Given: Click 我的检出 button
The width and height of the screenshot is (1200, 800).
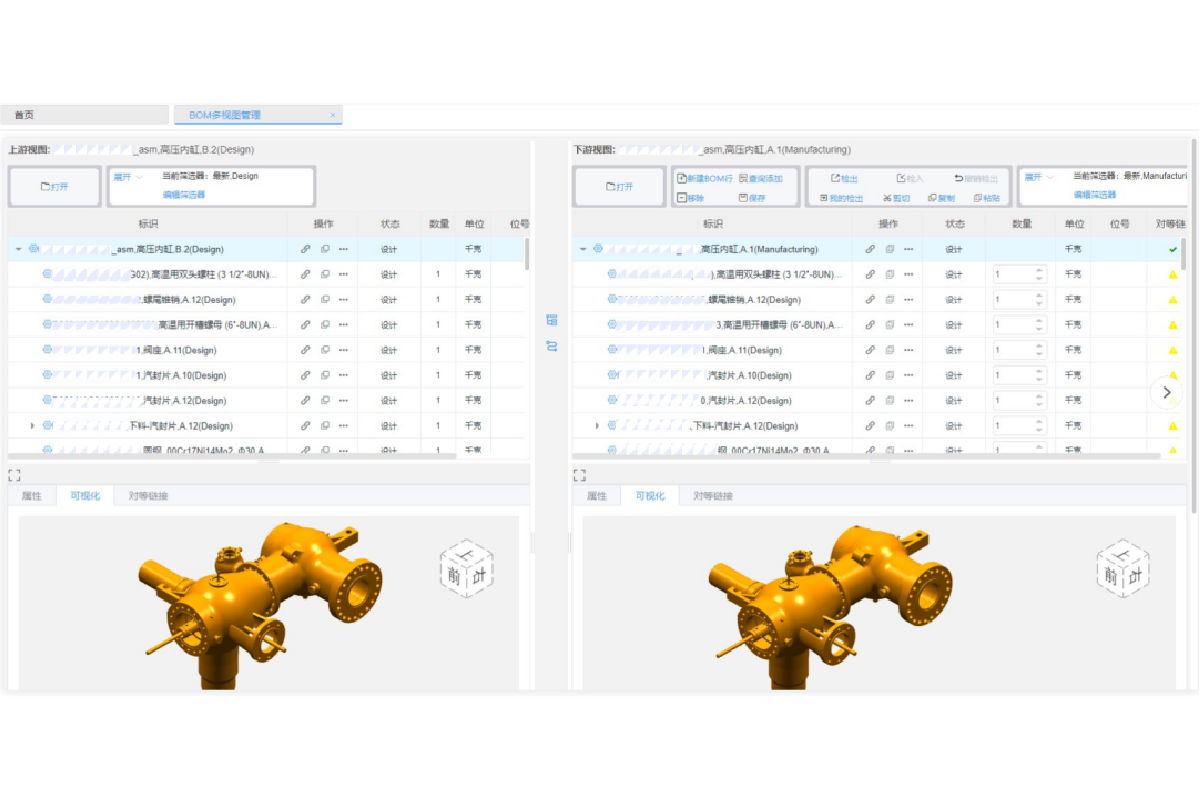Looking at the screenshot, I should point(841,198).
